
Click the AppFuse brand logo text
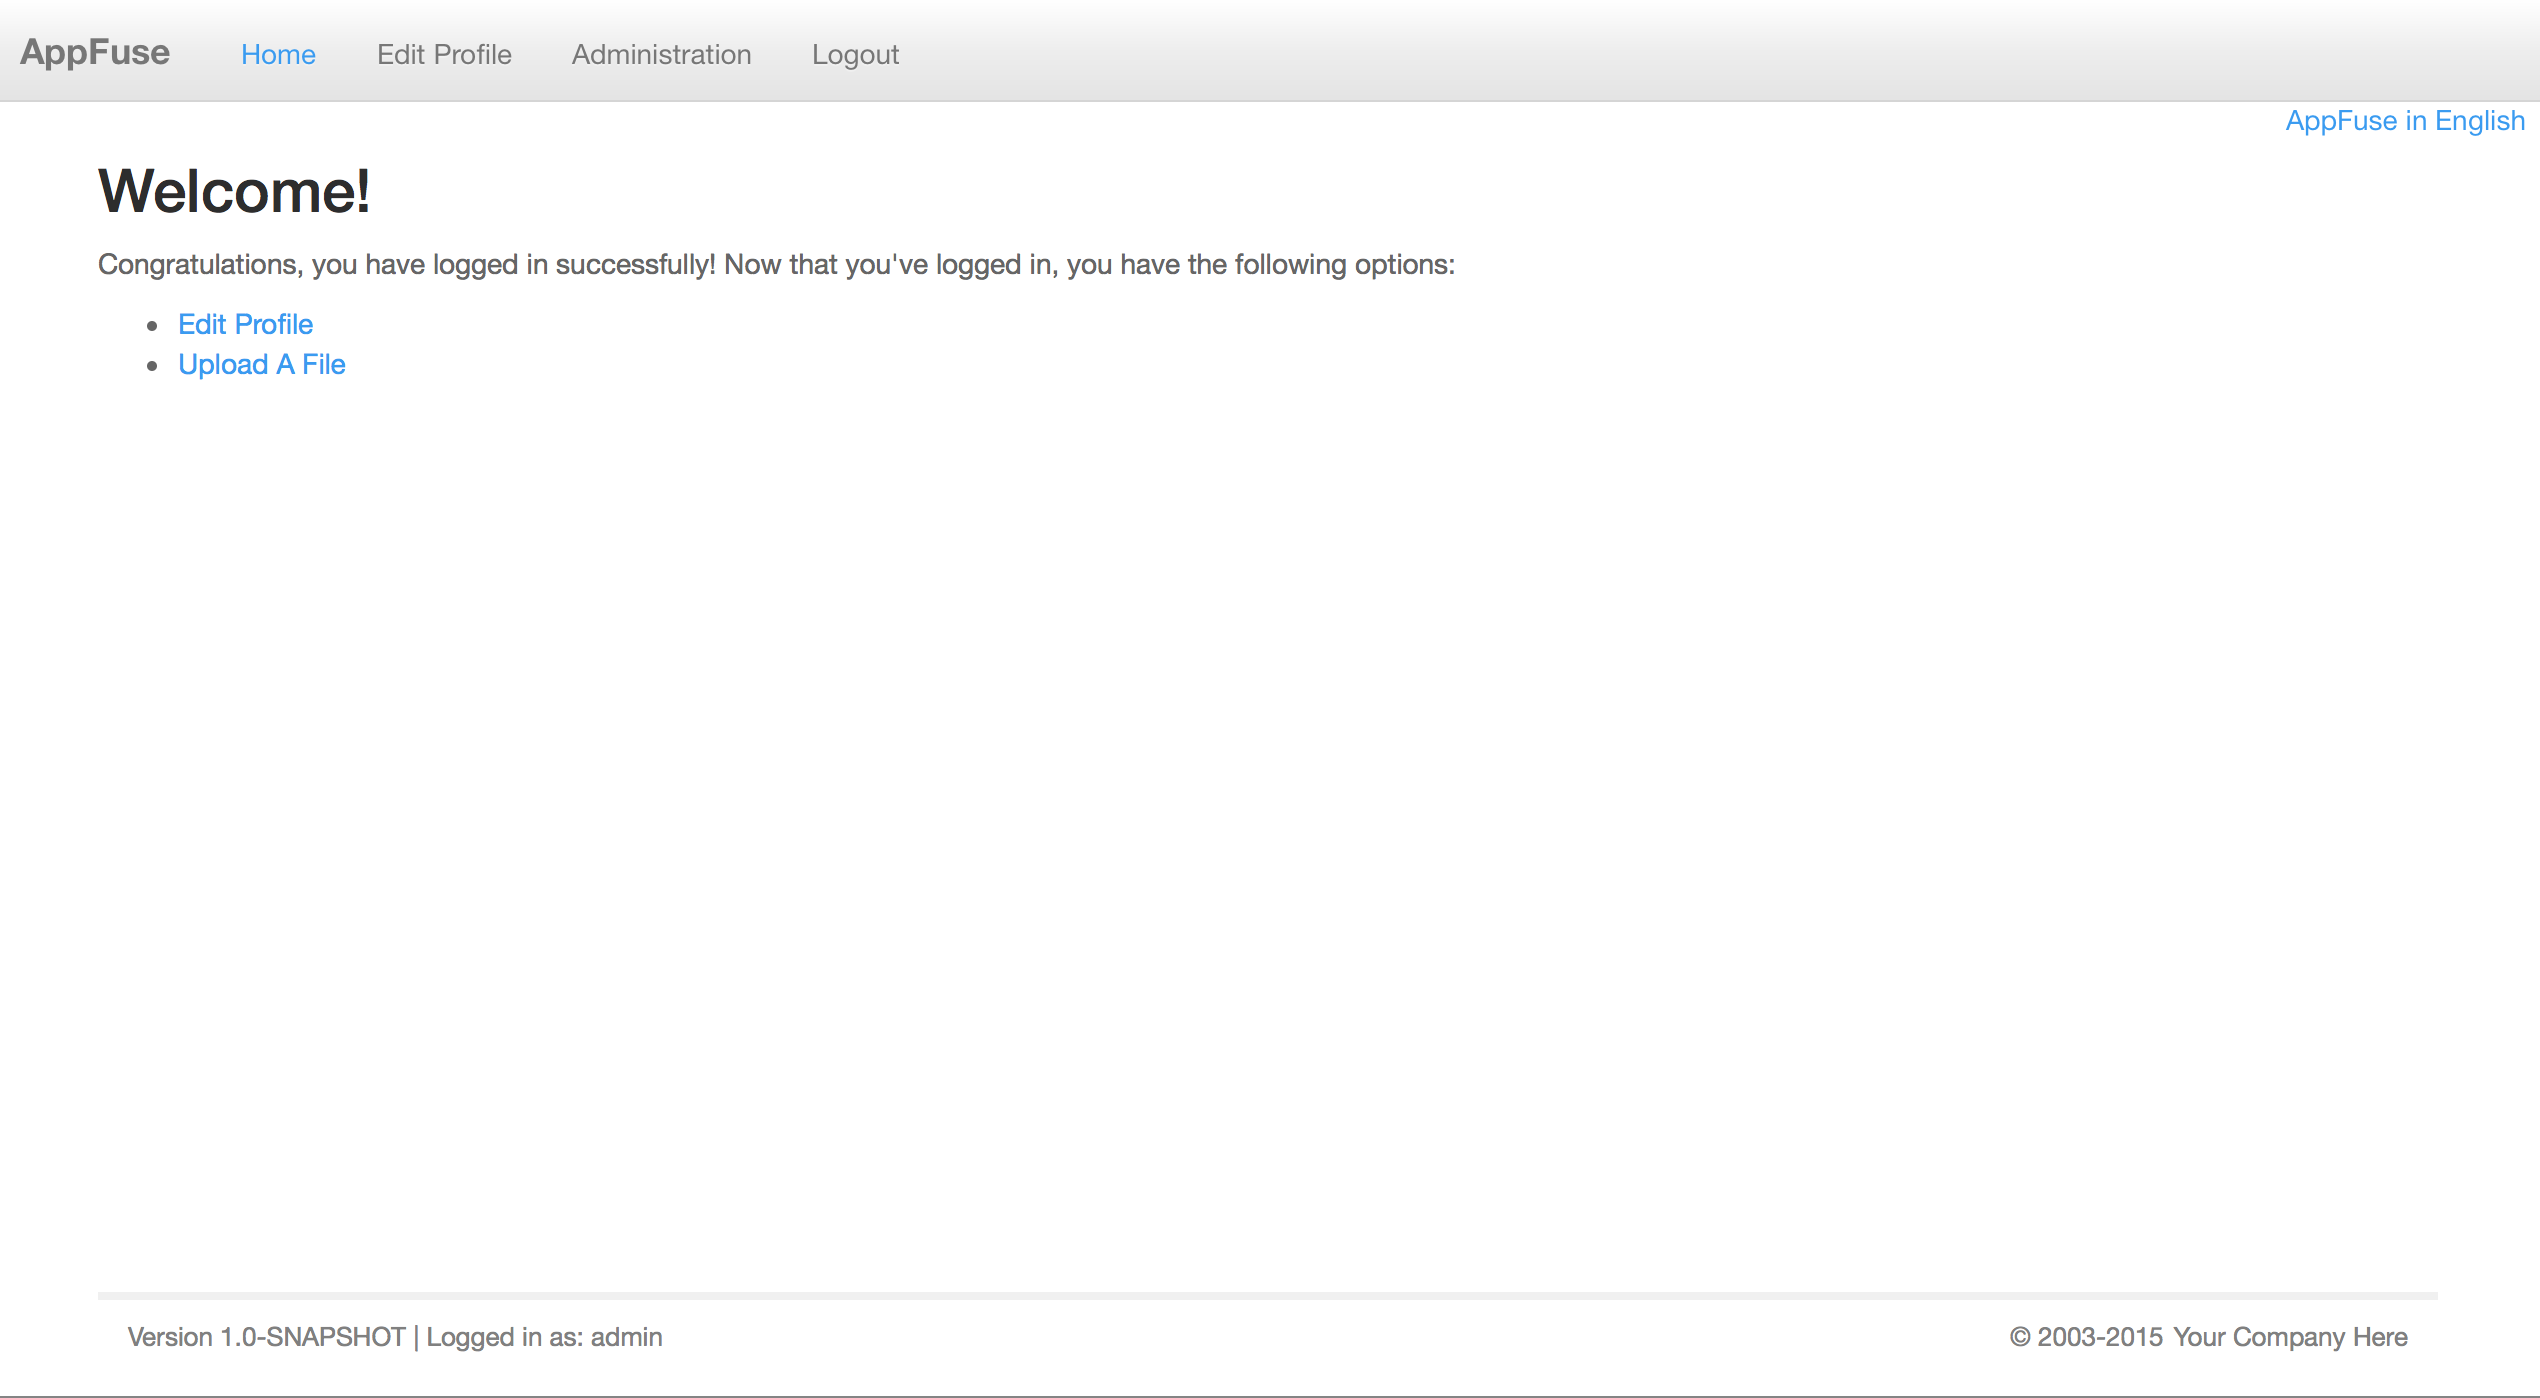point(95,52)
